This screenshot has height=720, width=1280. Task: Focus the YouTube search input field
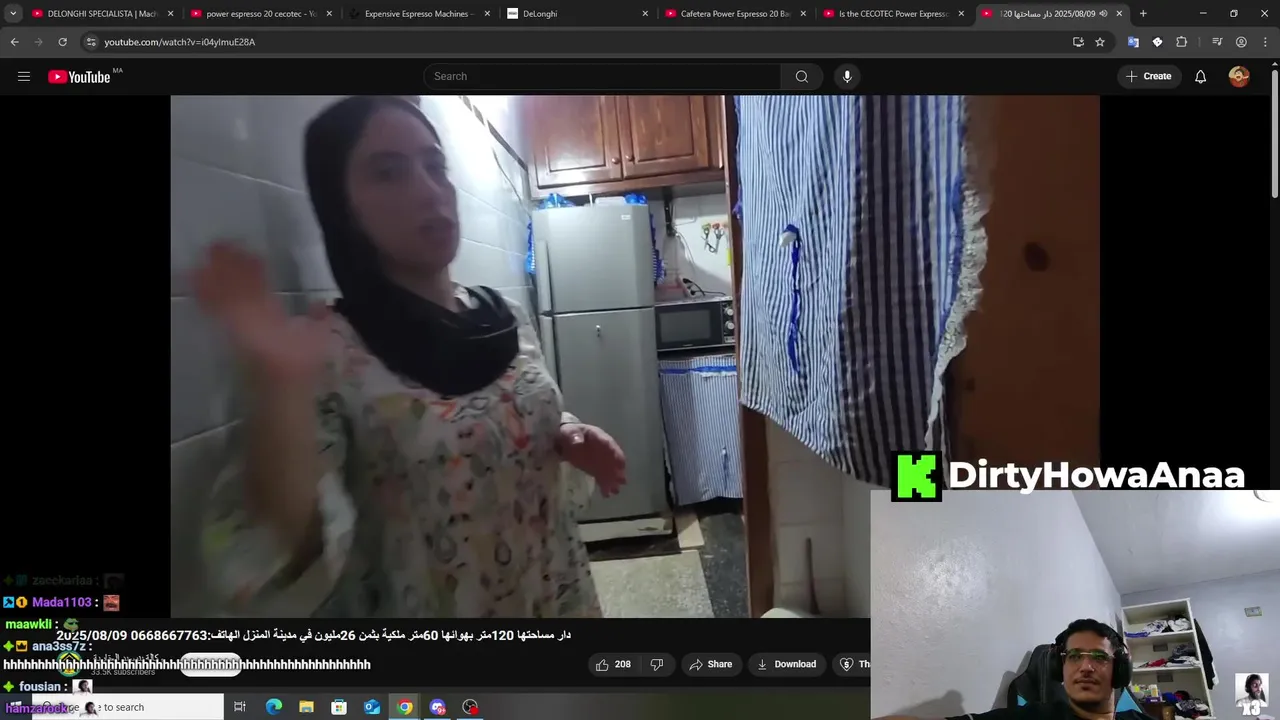pyautogui.click(x=603, y=77)
